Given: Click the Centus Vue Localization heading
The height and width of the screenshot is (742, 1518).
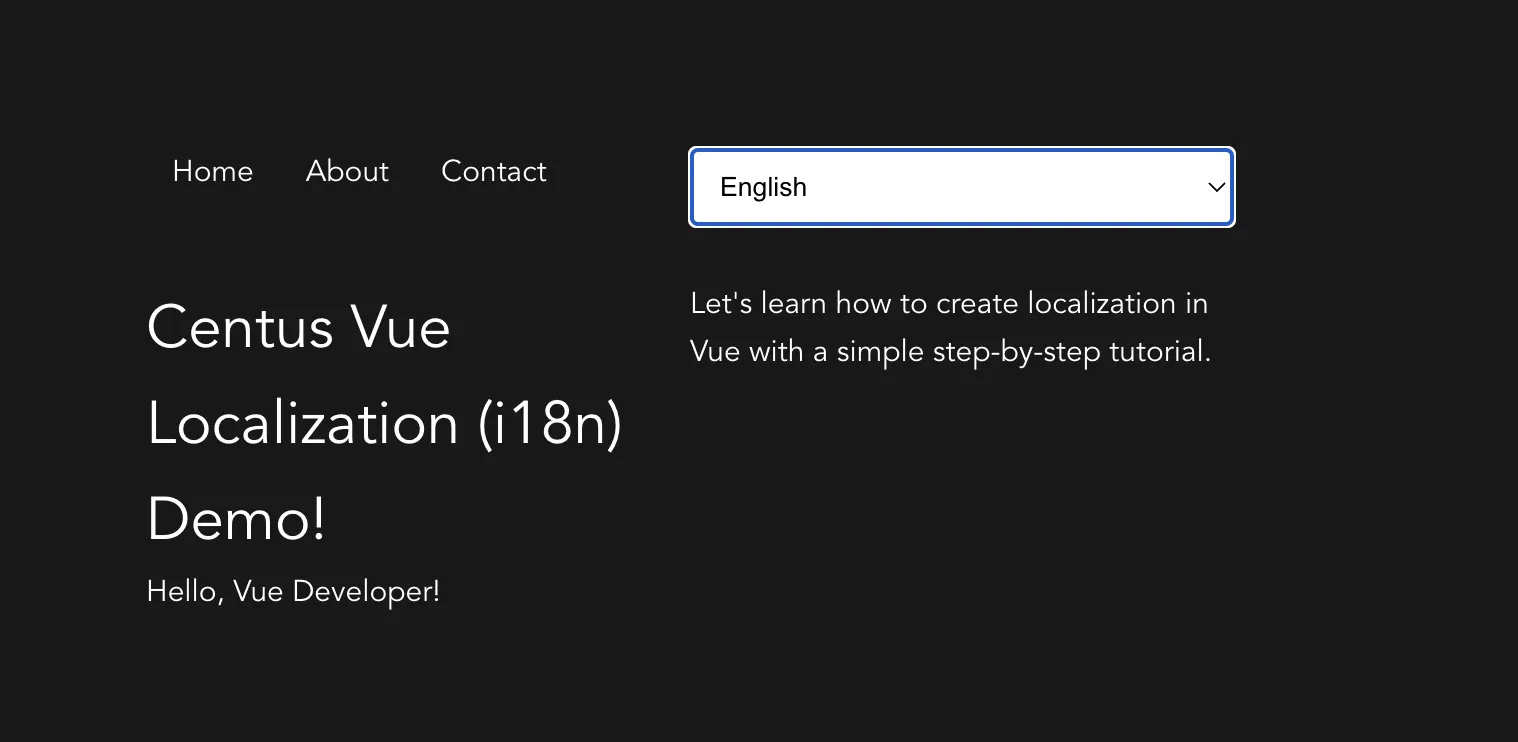Looking at the screenshot, I should click(x=385, y=423).
